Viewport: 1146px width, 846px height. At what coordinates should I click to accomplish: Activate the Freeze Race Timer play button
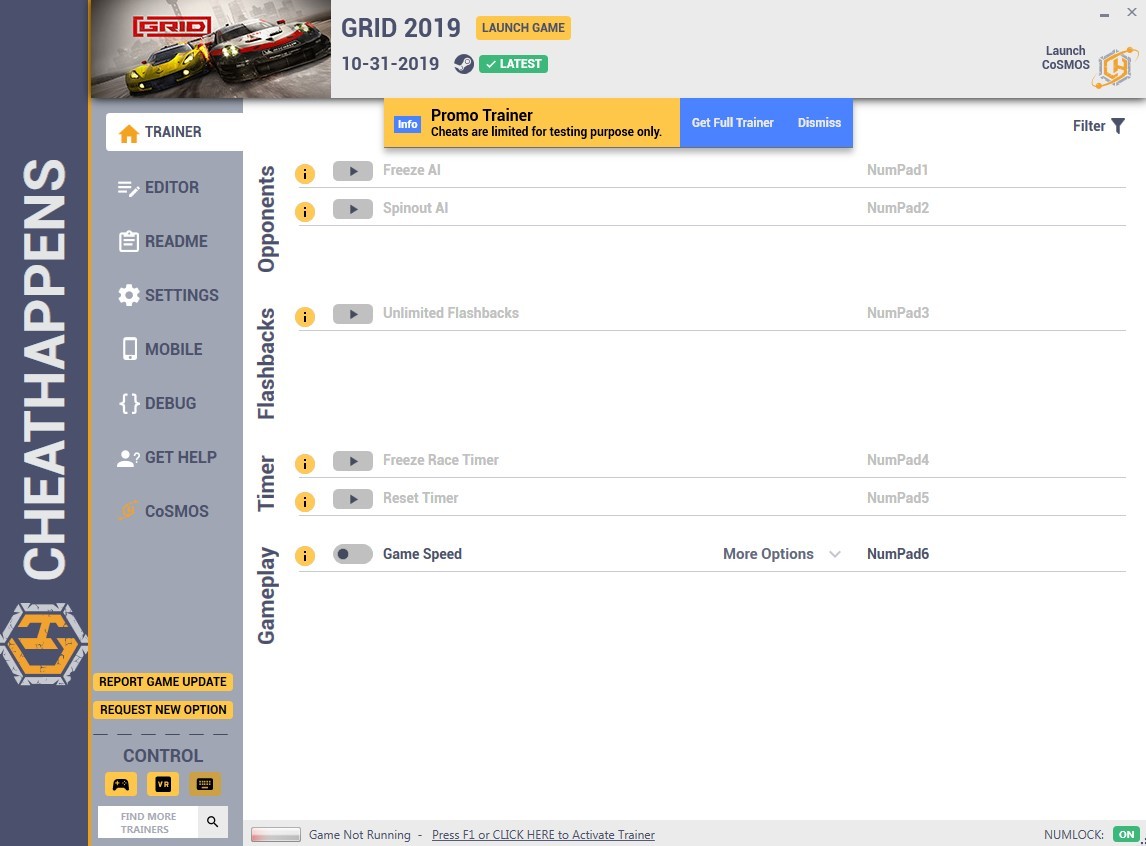point(353,461)
